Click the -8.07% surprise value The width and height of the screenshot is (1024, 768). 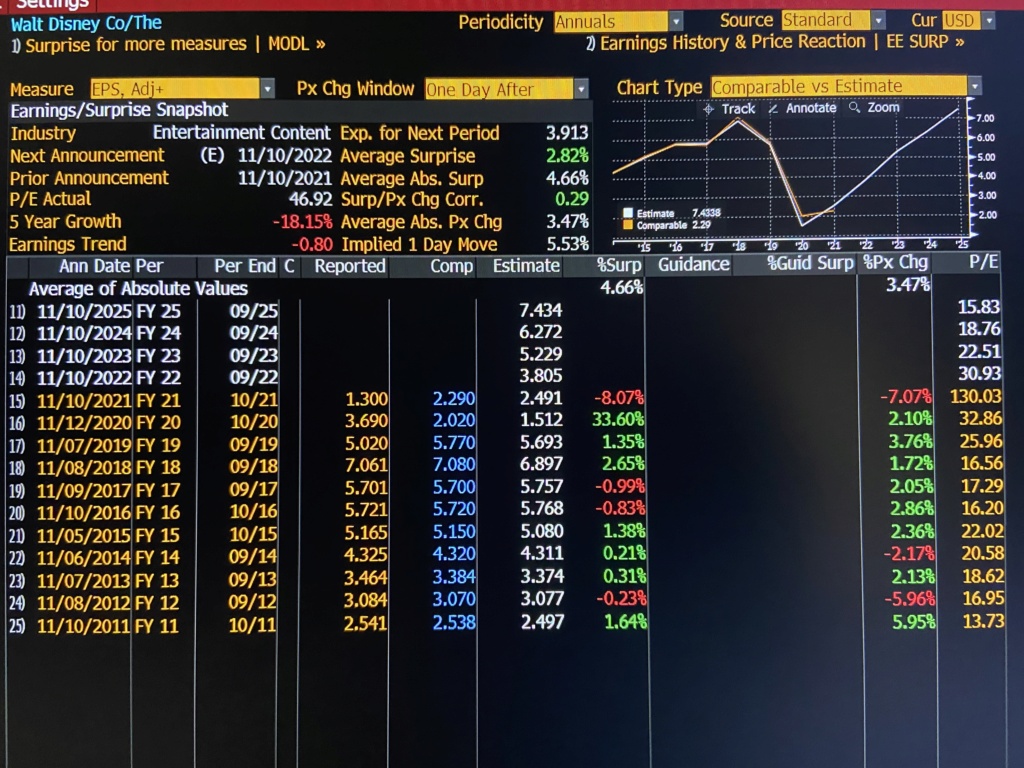pos(618,397)
